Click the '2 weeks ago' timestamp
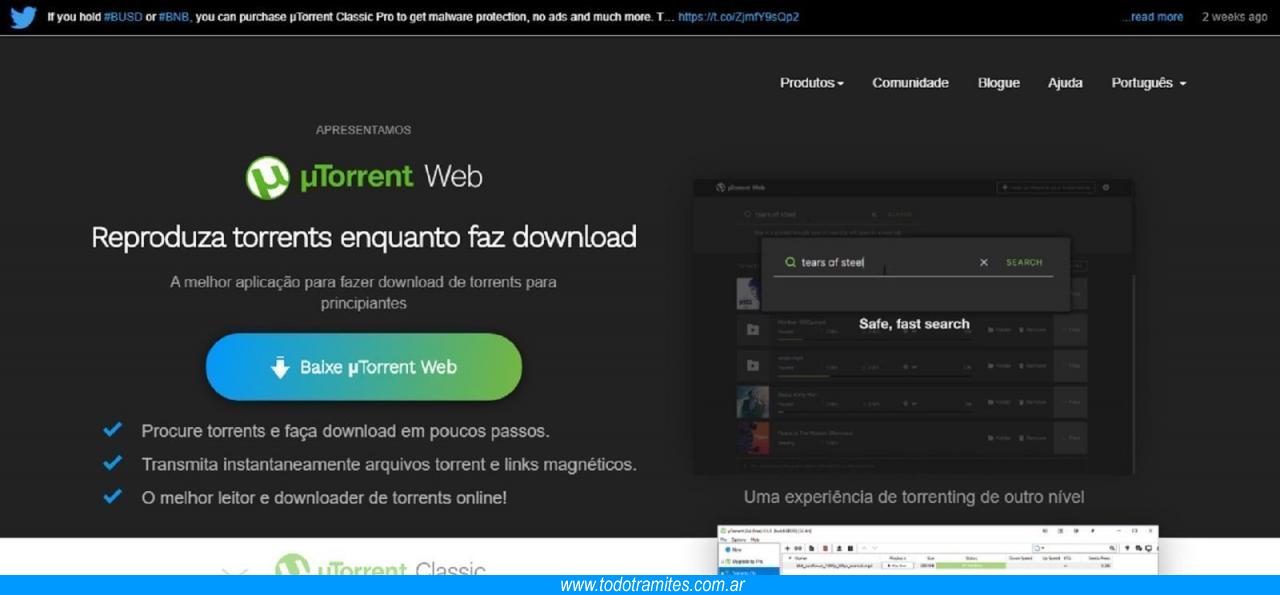This screenshot has height=595, width=1280. click(1234, 17)
